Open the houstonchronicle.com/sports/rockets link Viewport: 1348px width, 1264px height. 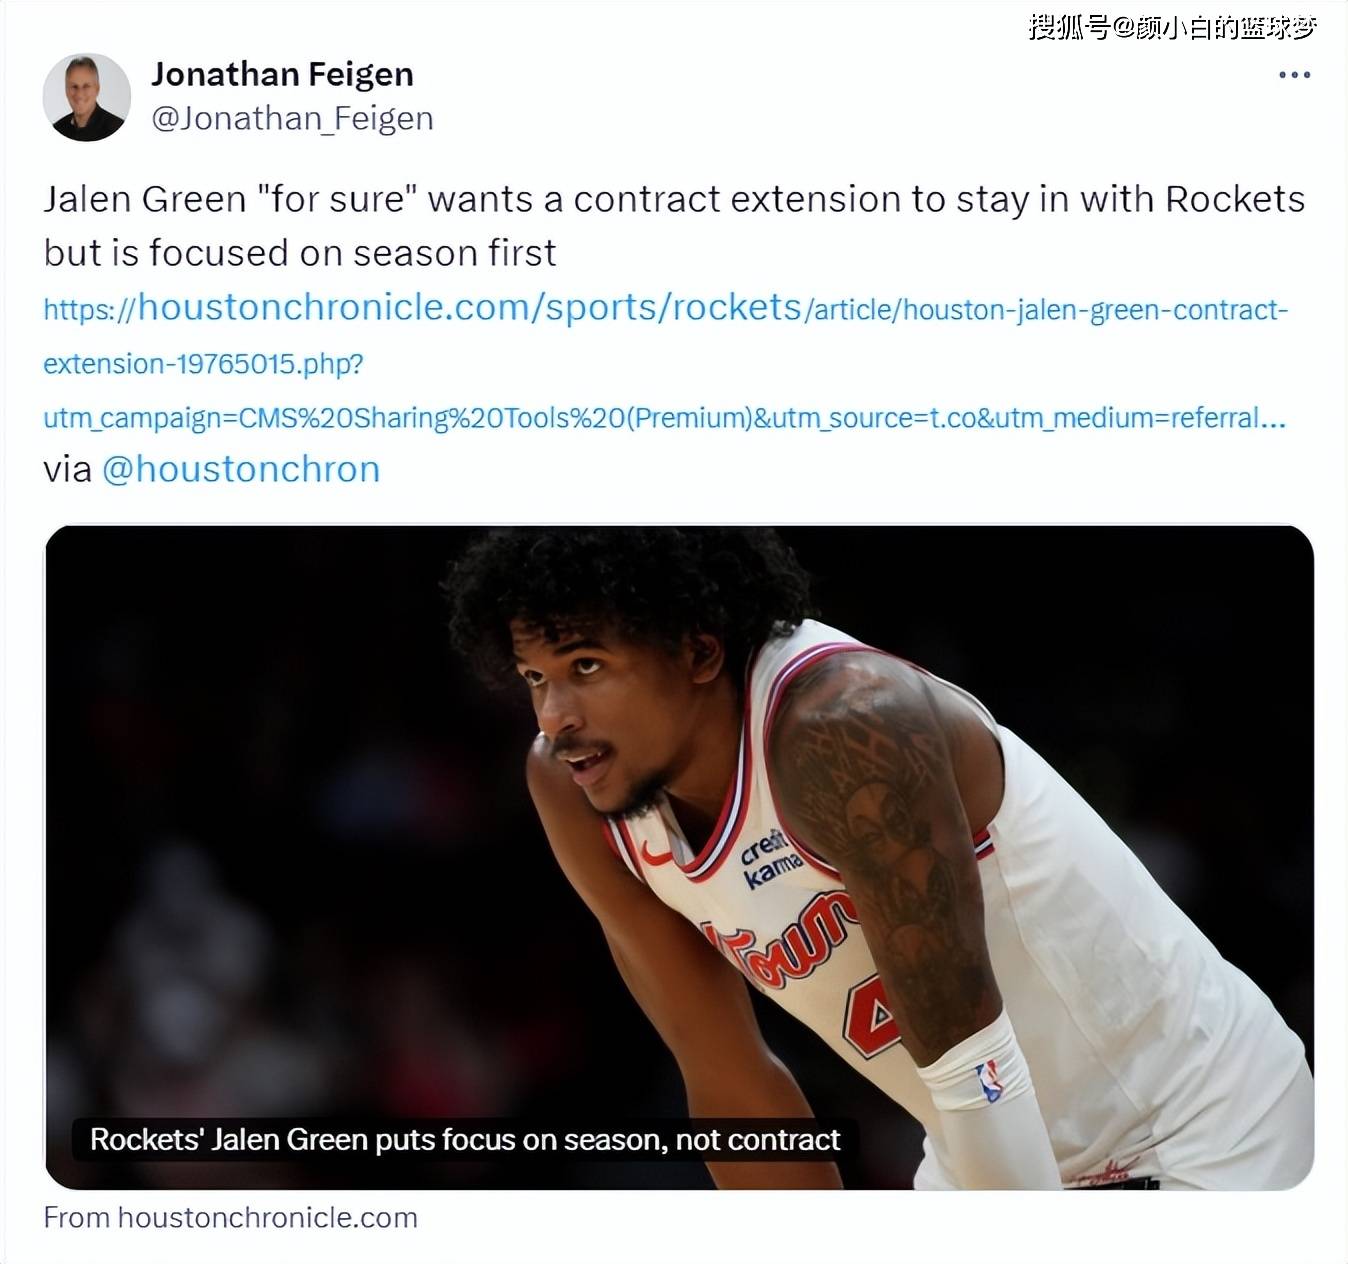470,307
